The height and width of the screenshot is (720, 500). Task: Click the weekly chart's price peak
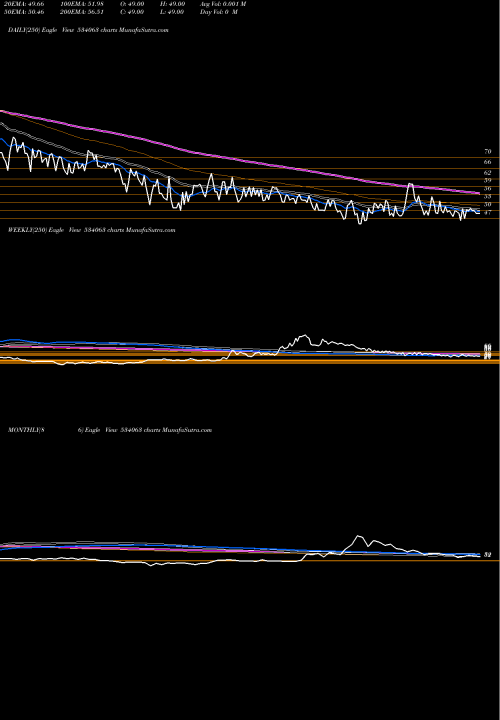[x=303, y=336]
